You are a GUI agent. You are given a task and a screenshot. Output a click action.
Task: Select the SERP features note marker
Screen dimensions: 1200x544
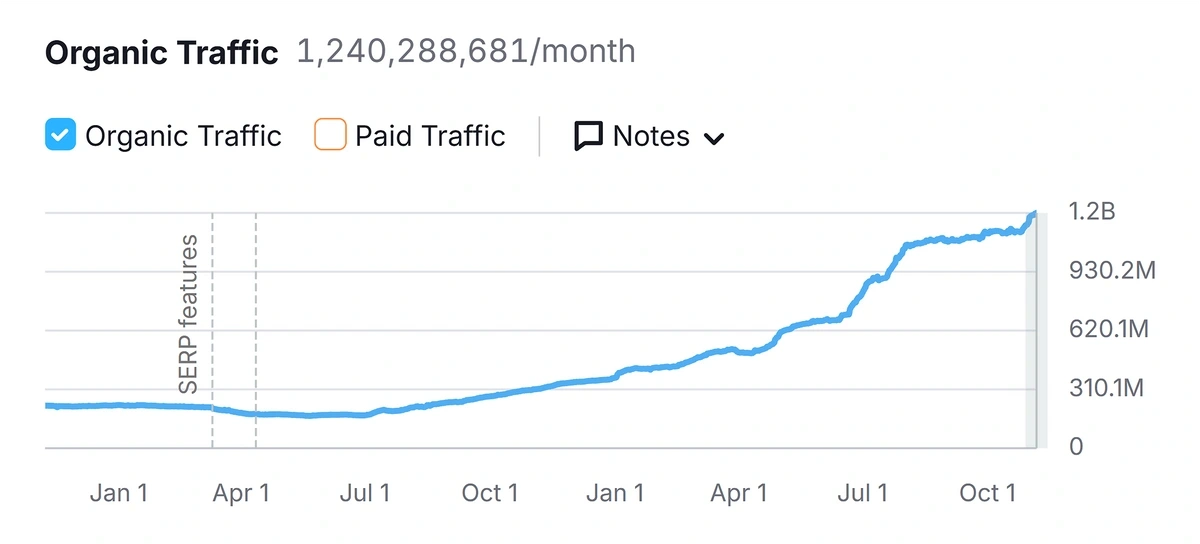point(188,314)
